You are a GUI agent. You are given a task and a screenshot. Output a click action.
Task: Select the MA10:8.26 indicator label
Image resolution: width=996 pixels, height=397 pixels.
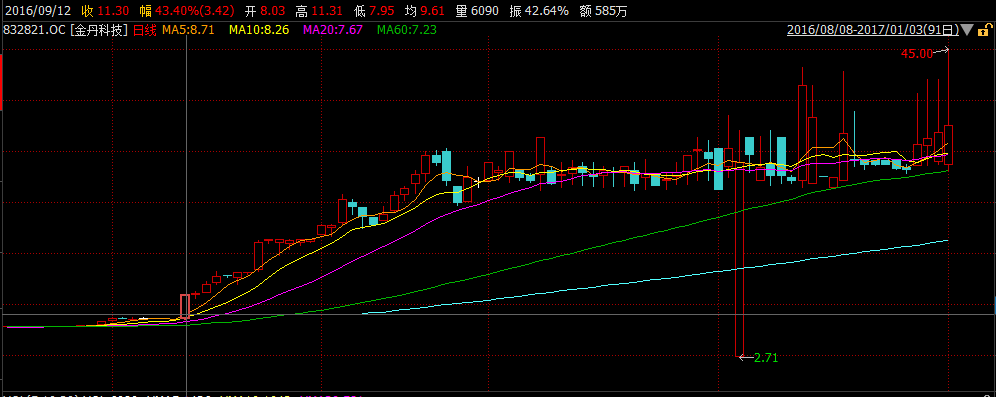pyautogui.click(x=260, y=30)
